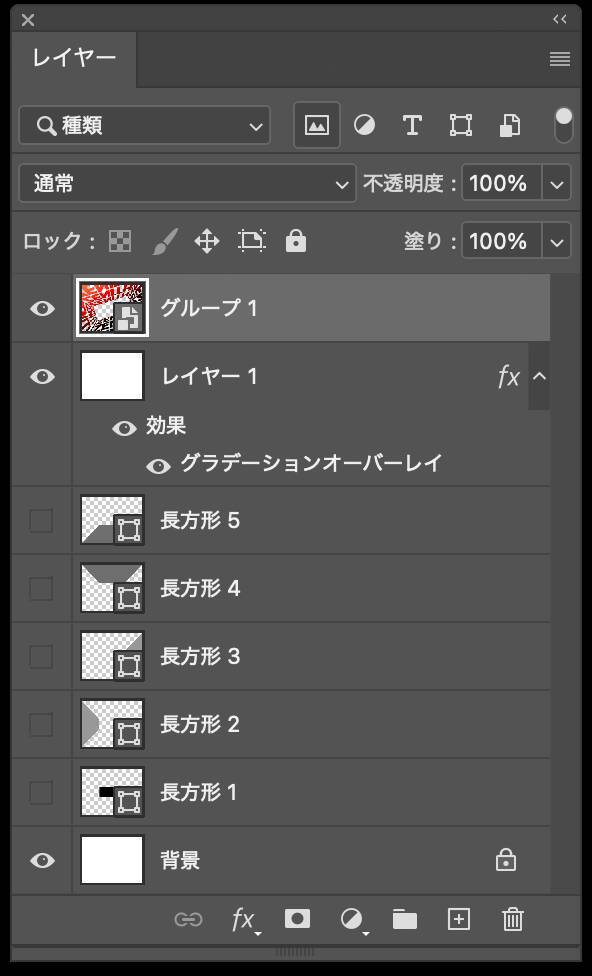Image resolution: width=592 pixels, height=976 pixels.
Task: Create a new layer
Action: coord(459,919)
